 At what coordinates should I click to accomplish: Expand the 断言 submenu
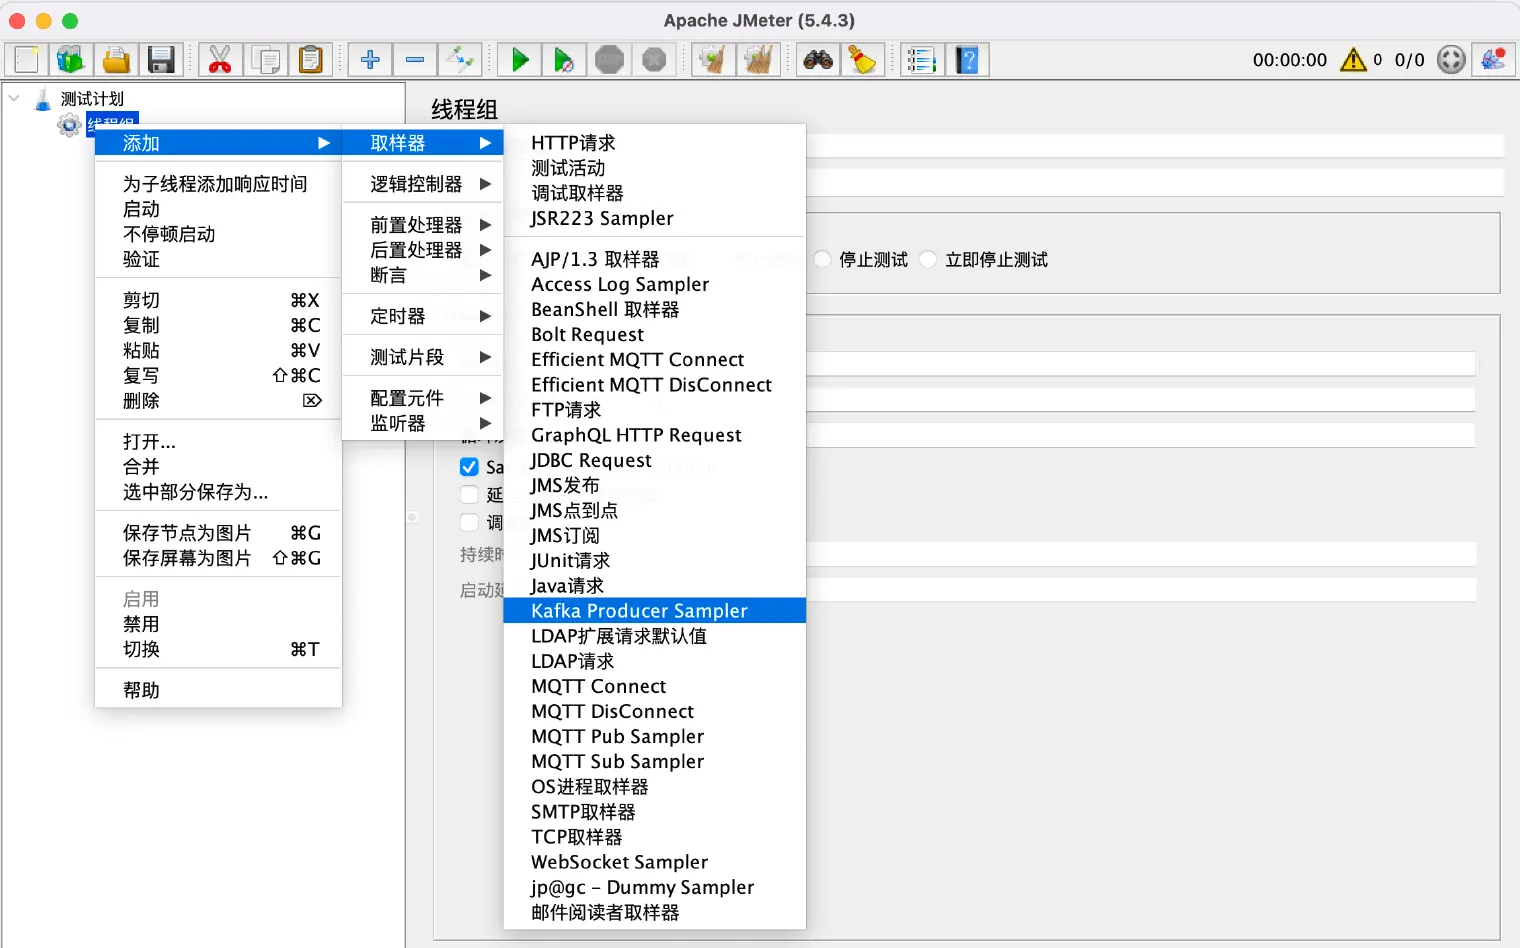423,275
